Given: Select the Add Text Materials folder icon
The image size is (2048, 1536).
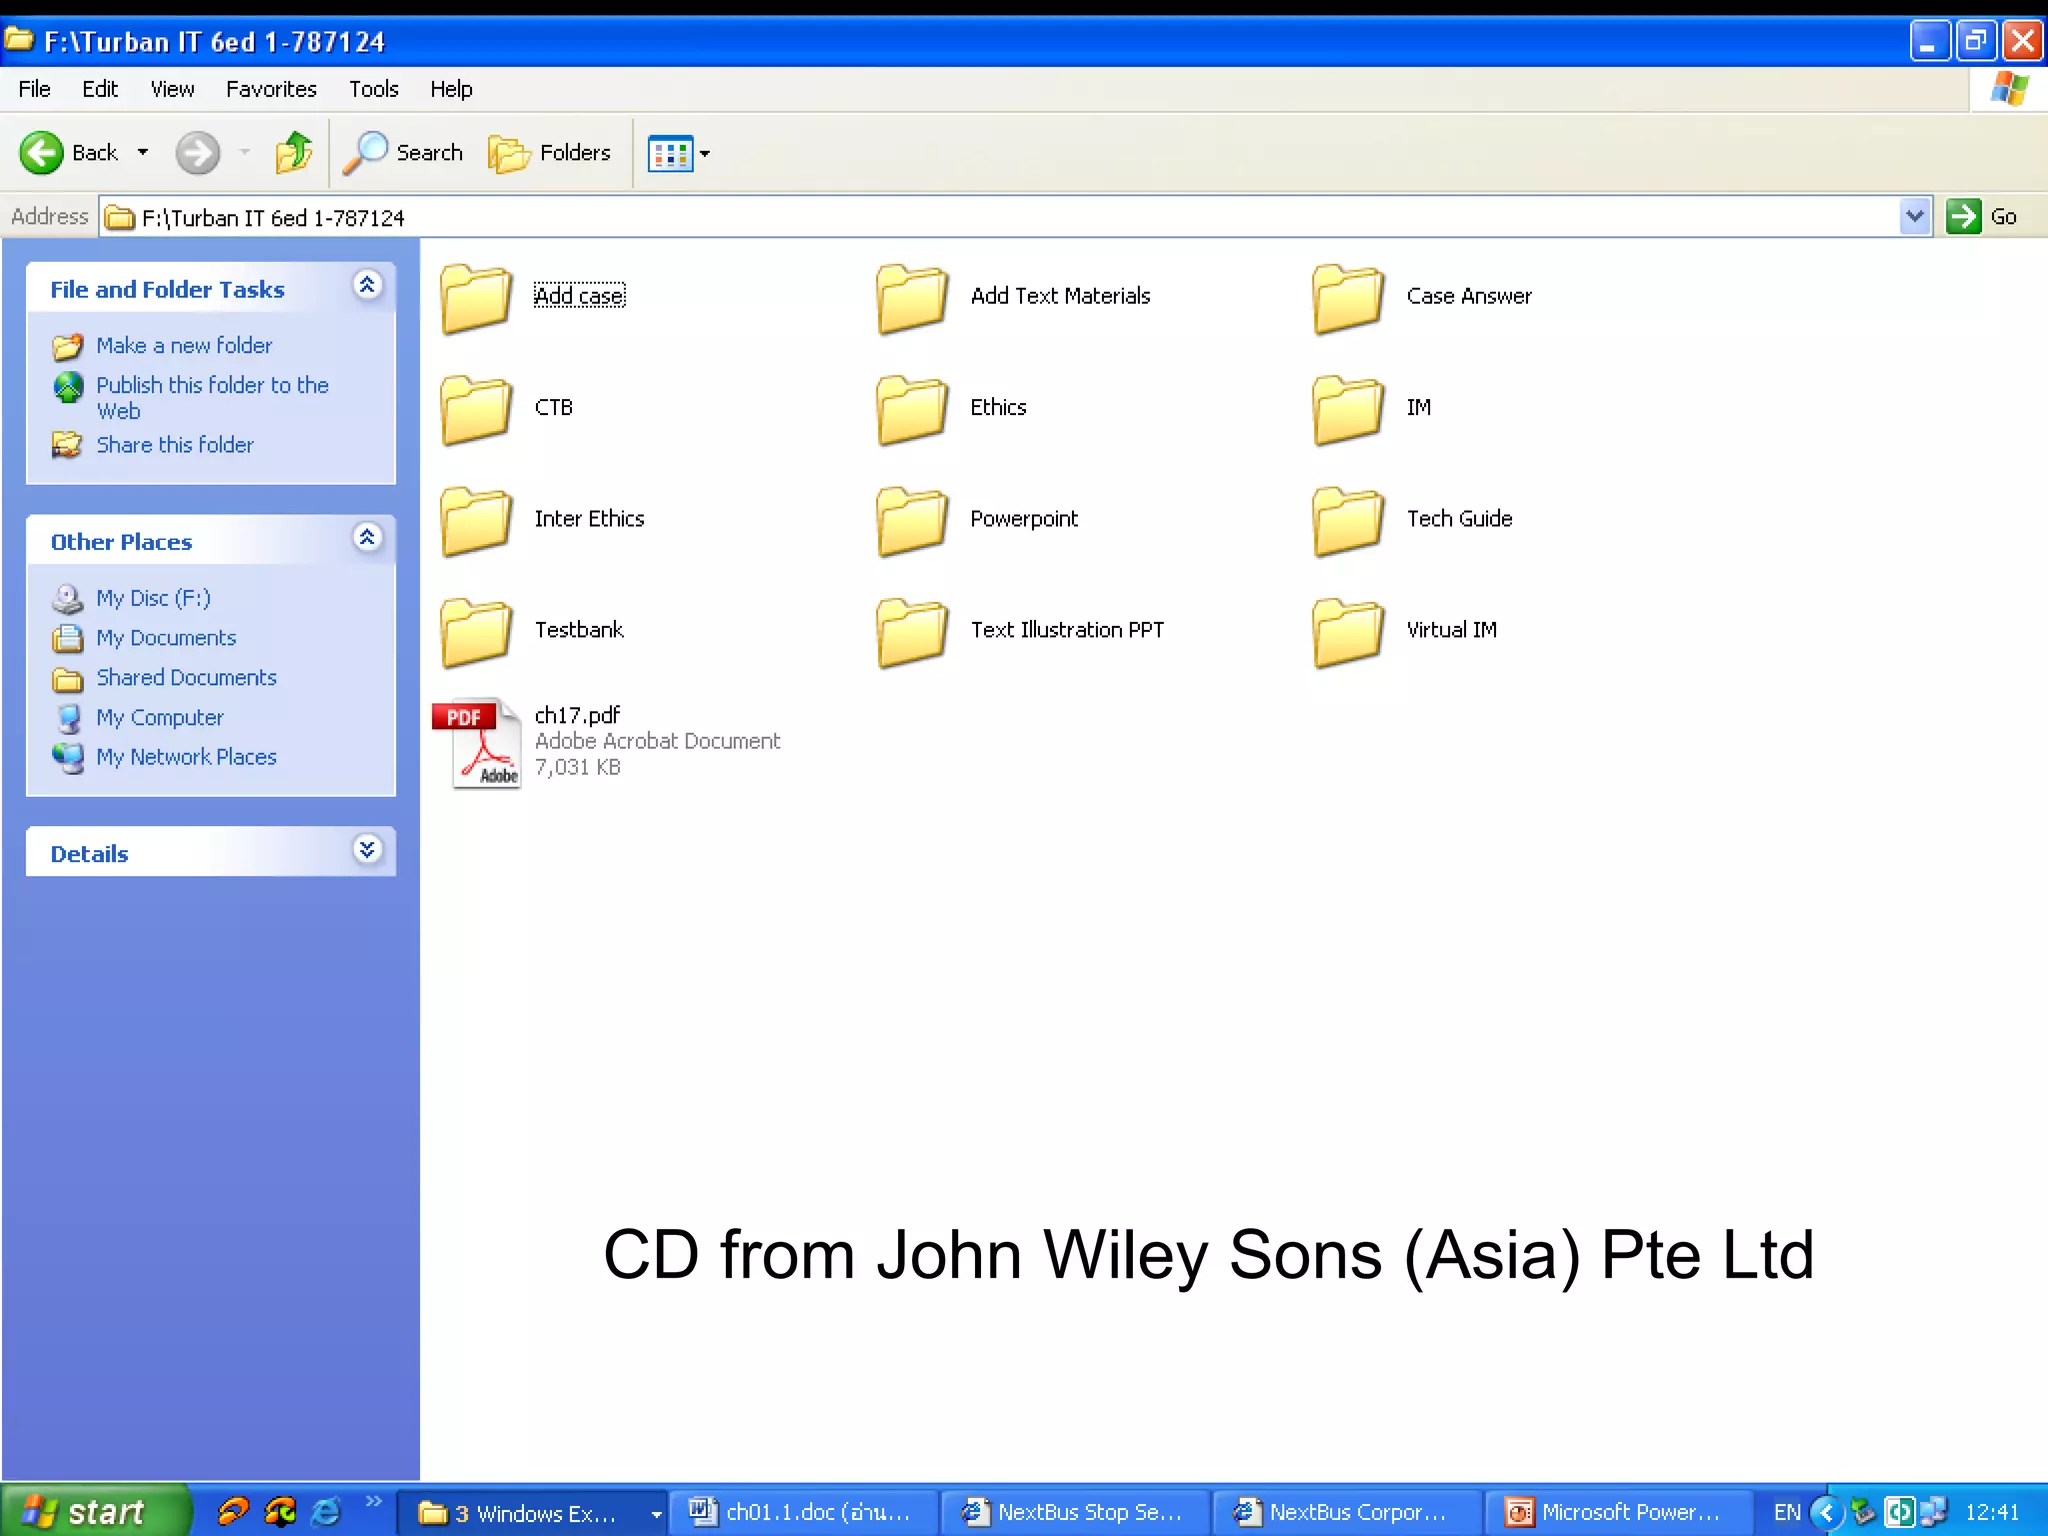Looking at the screenshot, I should 912,298.
